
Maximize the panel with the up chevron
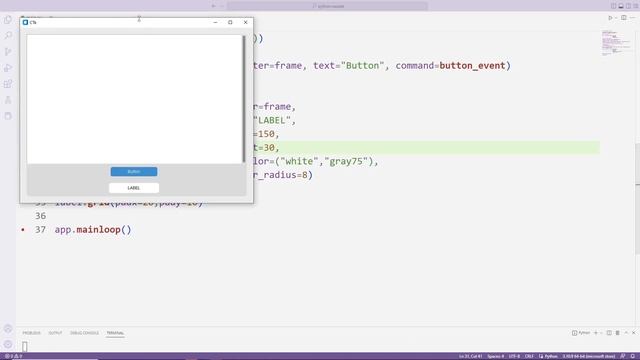pyautogui.click(x=626, y=333)
